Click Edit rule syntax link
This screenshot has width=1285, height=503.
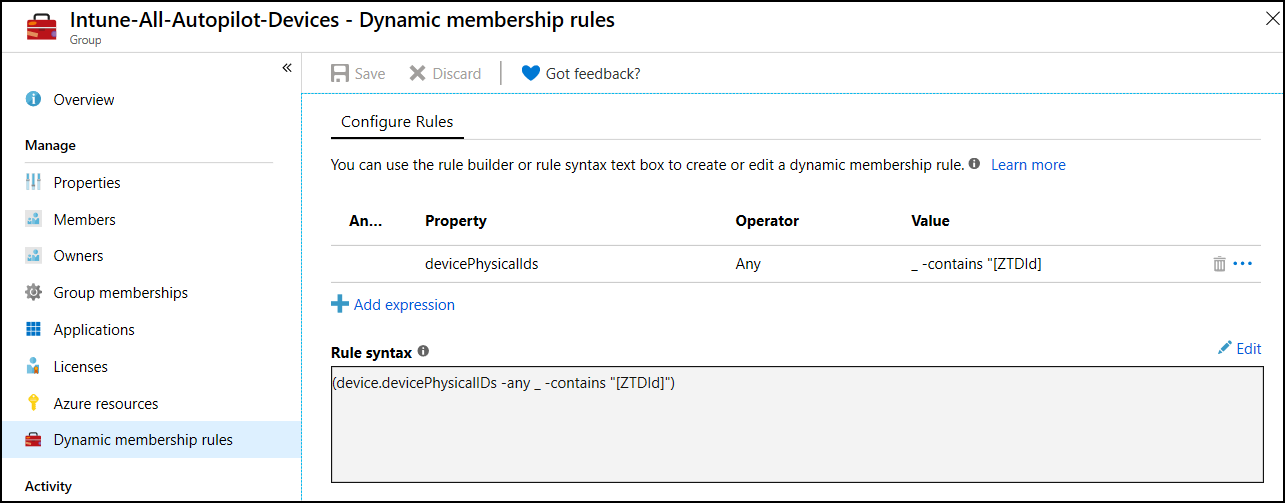pyautogui.click(x=1240, y=348)
